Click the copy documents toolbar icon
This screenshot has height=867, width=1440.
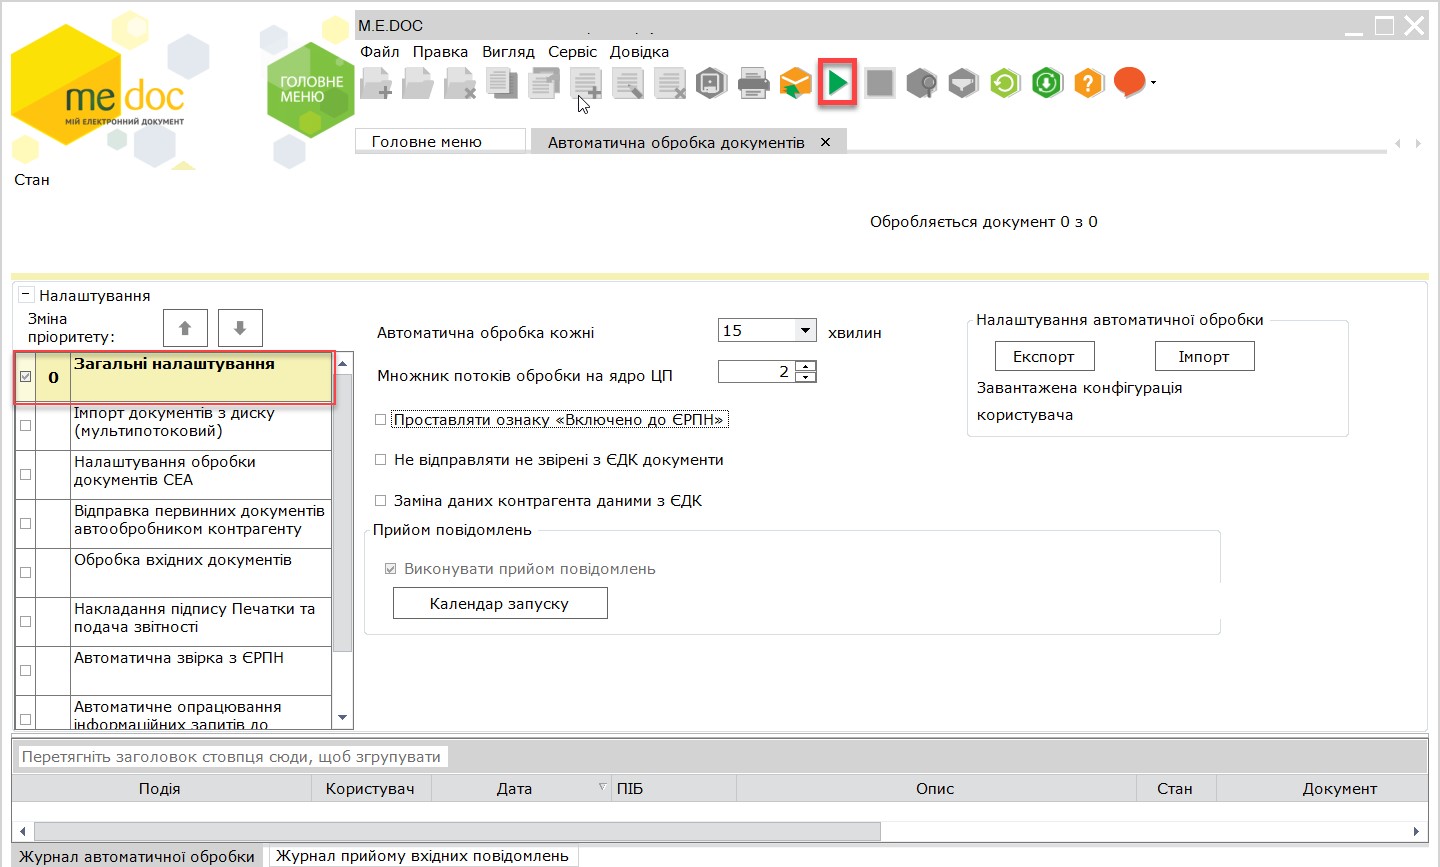502,83
